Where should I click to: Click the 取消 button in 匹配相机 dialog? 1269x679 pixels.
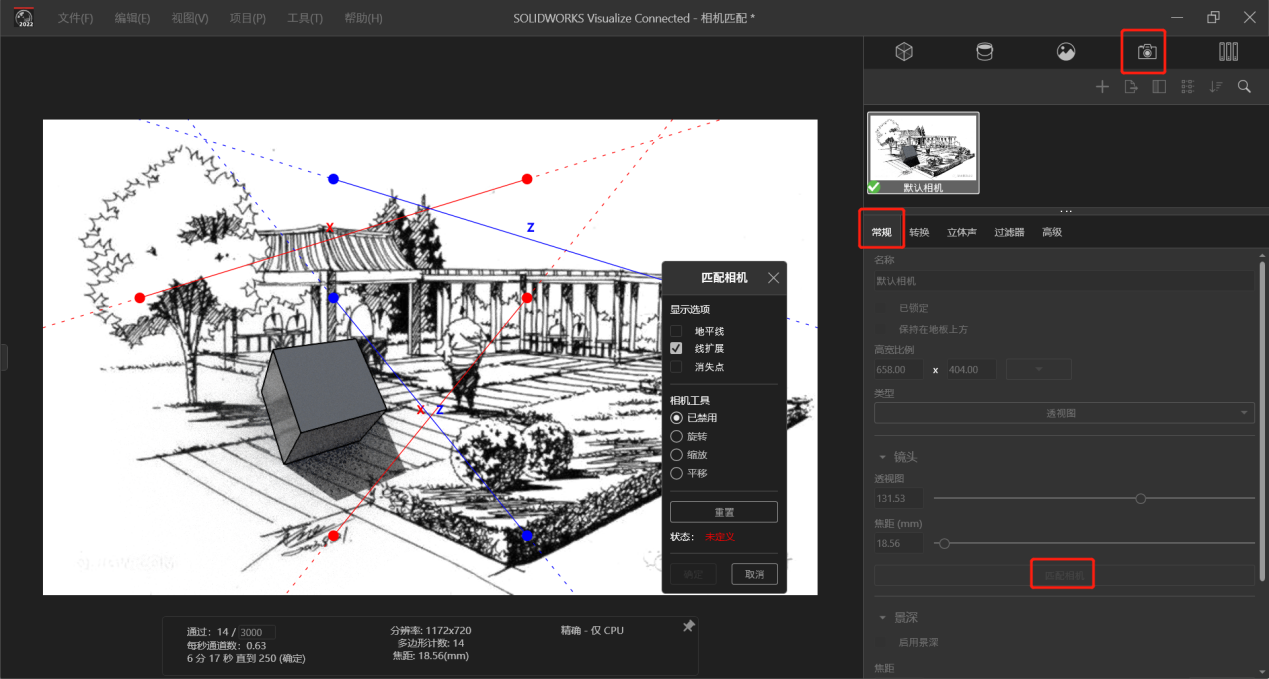pos(755,575)
